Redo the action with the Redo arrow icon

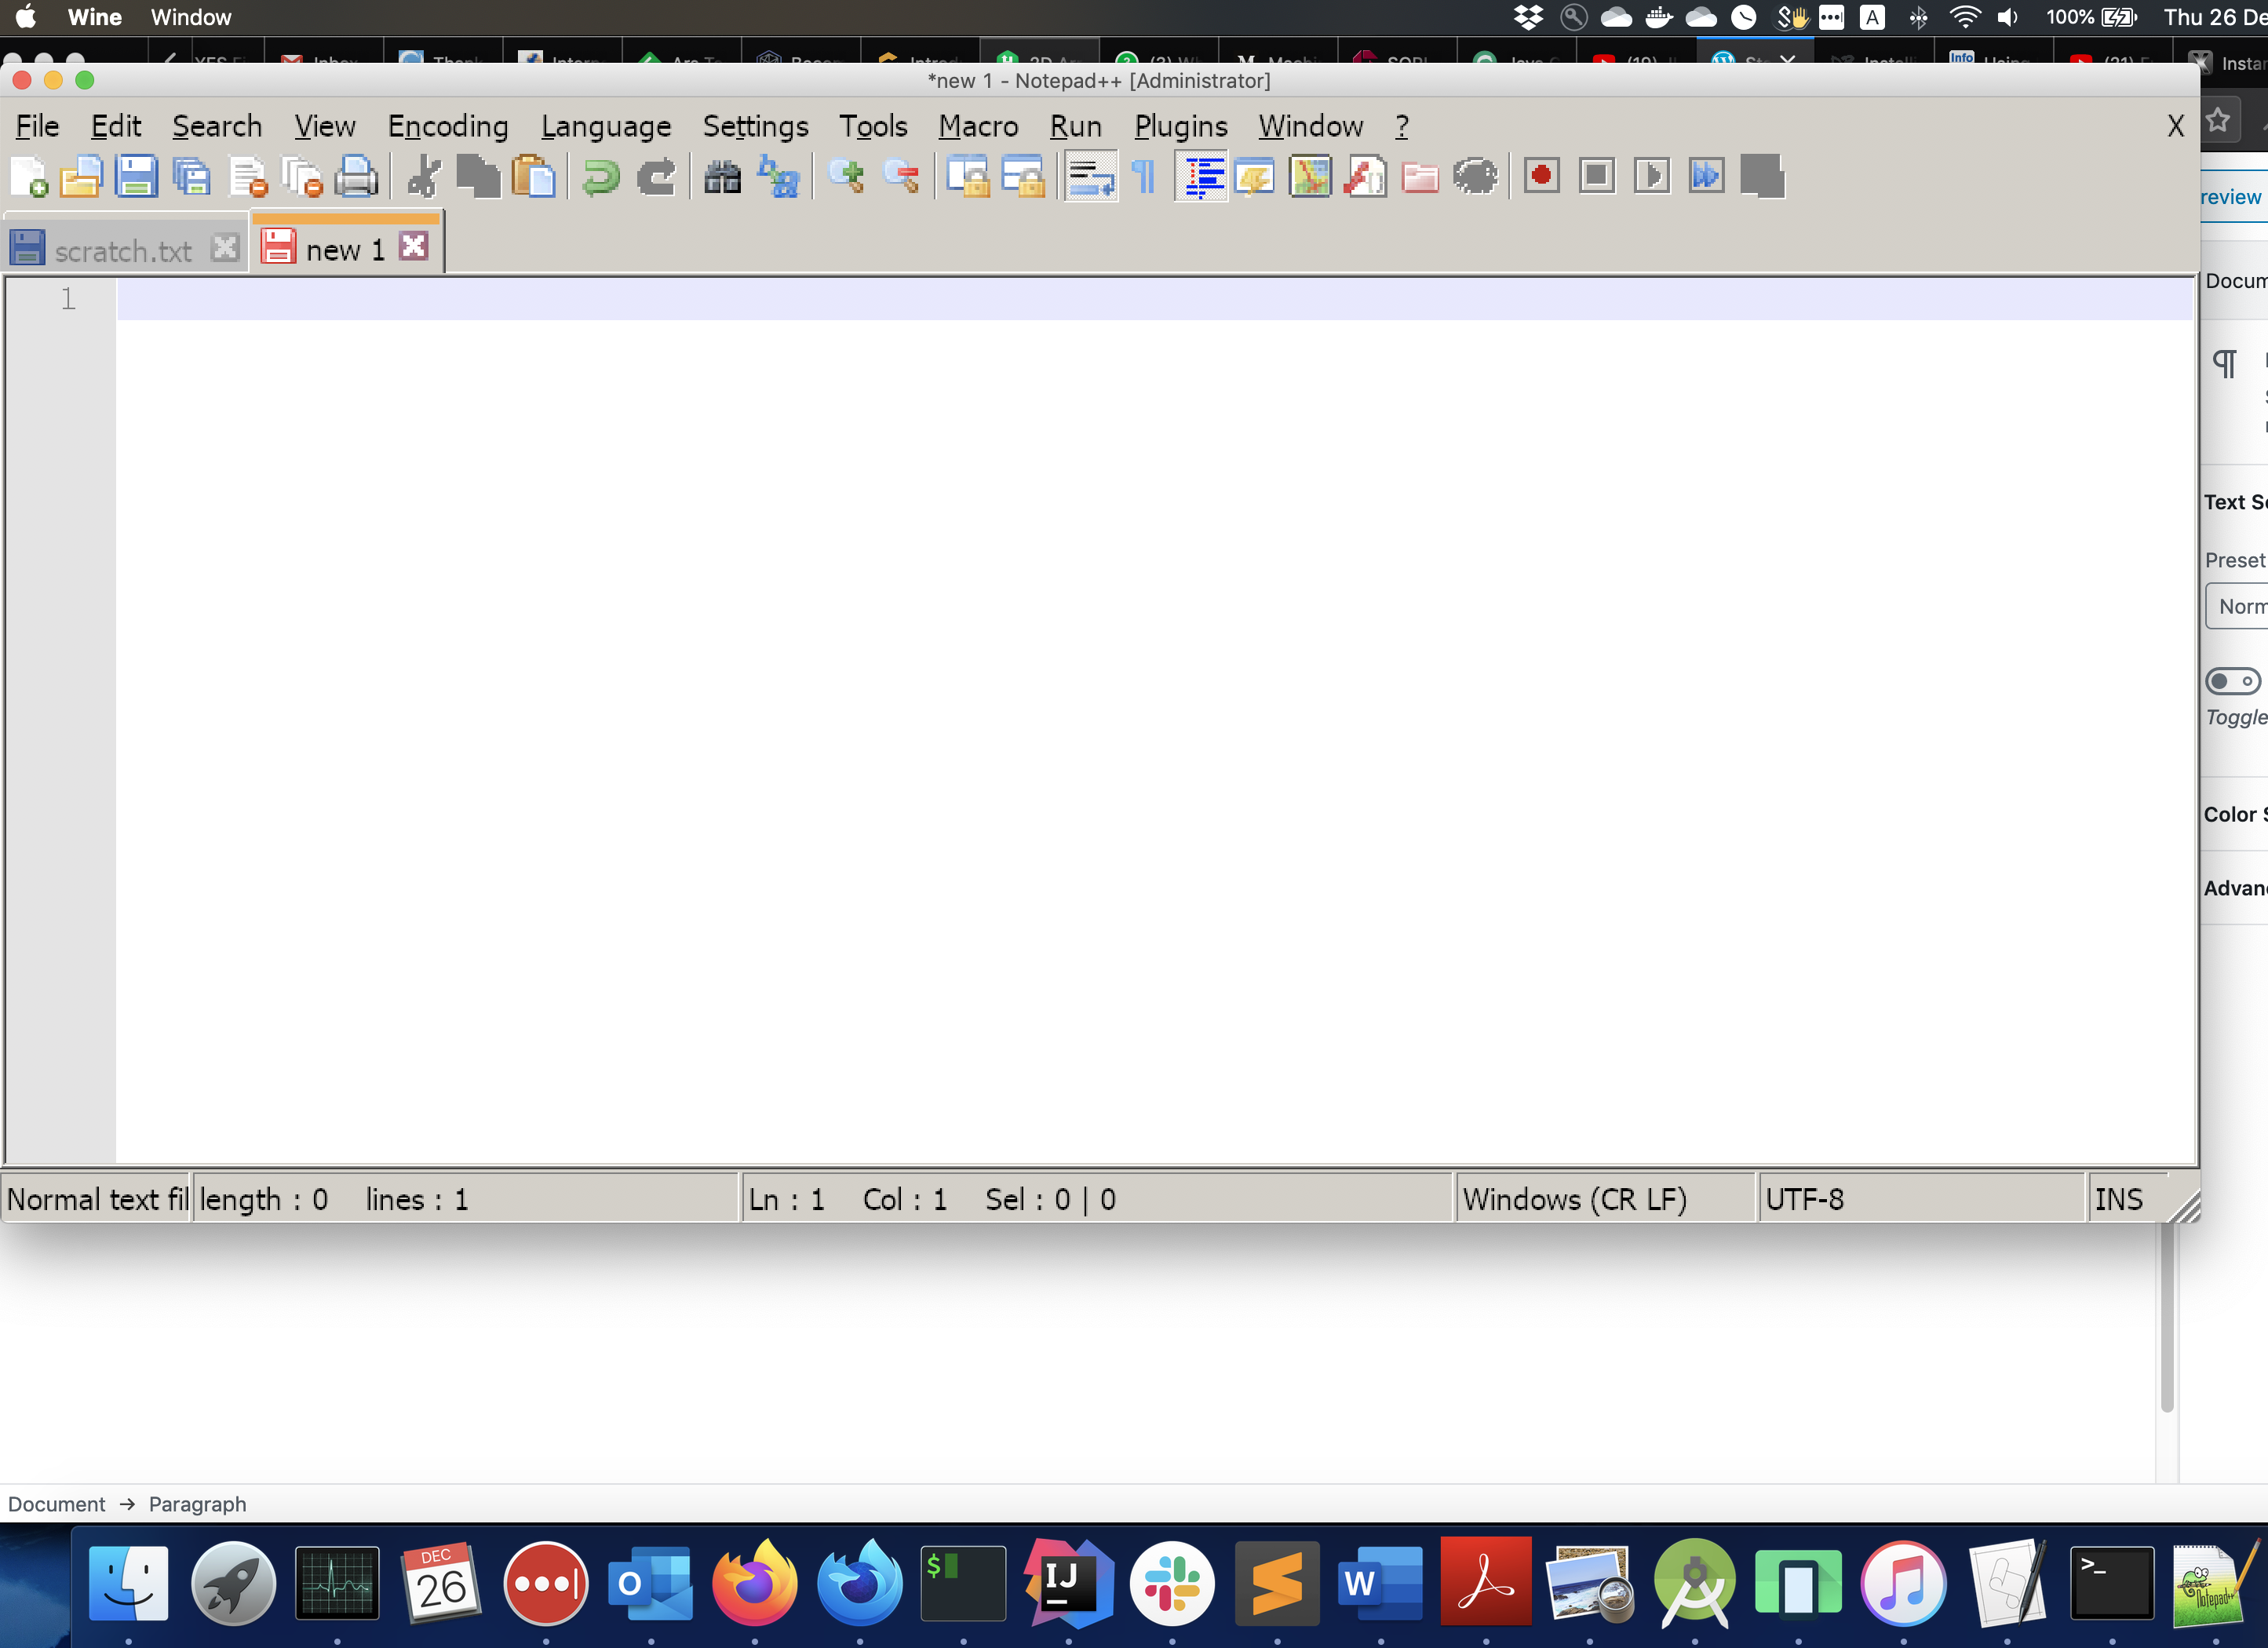[656, 177]
